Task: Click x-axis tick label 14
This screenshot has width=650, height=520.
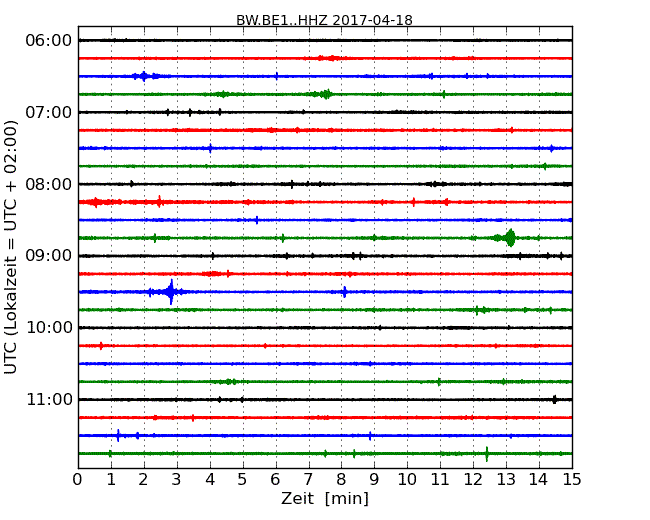Action: click(538, 480)
